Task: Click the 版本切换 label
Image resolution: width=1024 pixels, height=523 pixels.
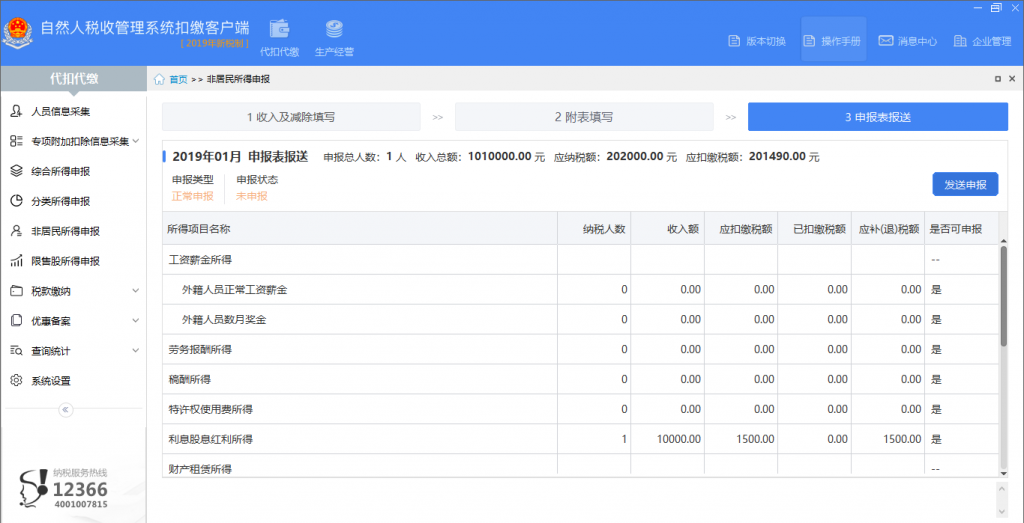Action: coord(765,41)
